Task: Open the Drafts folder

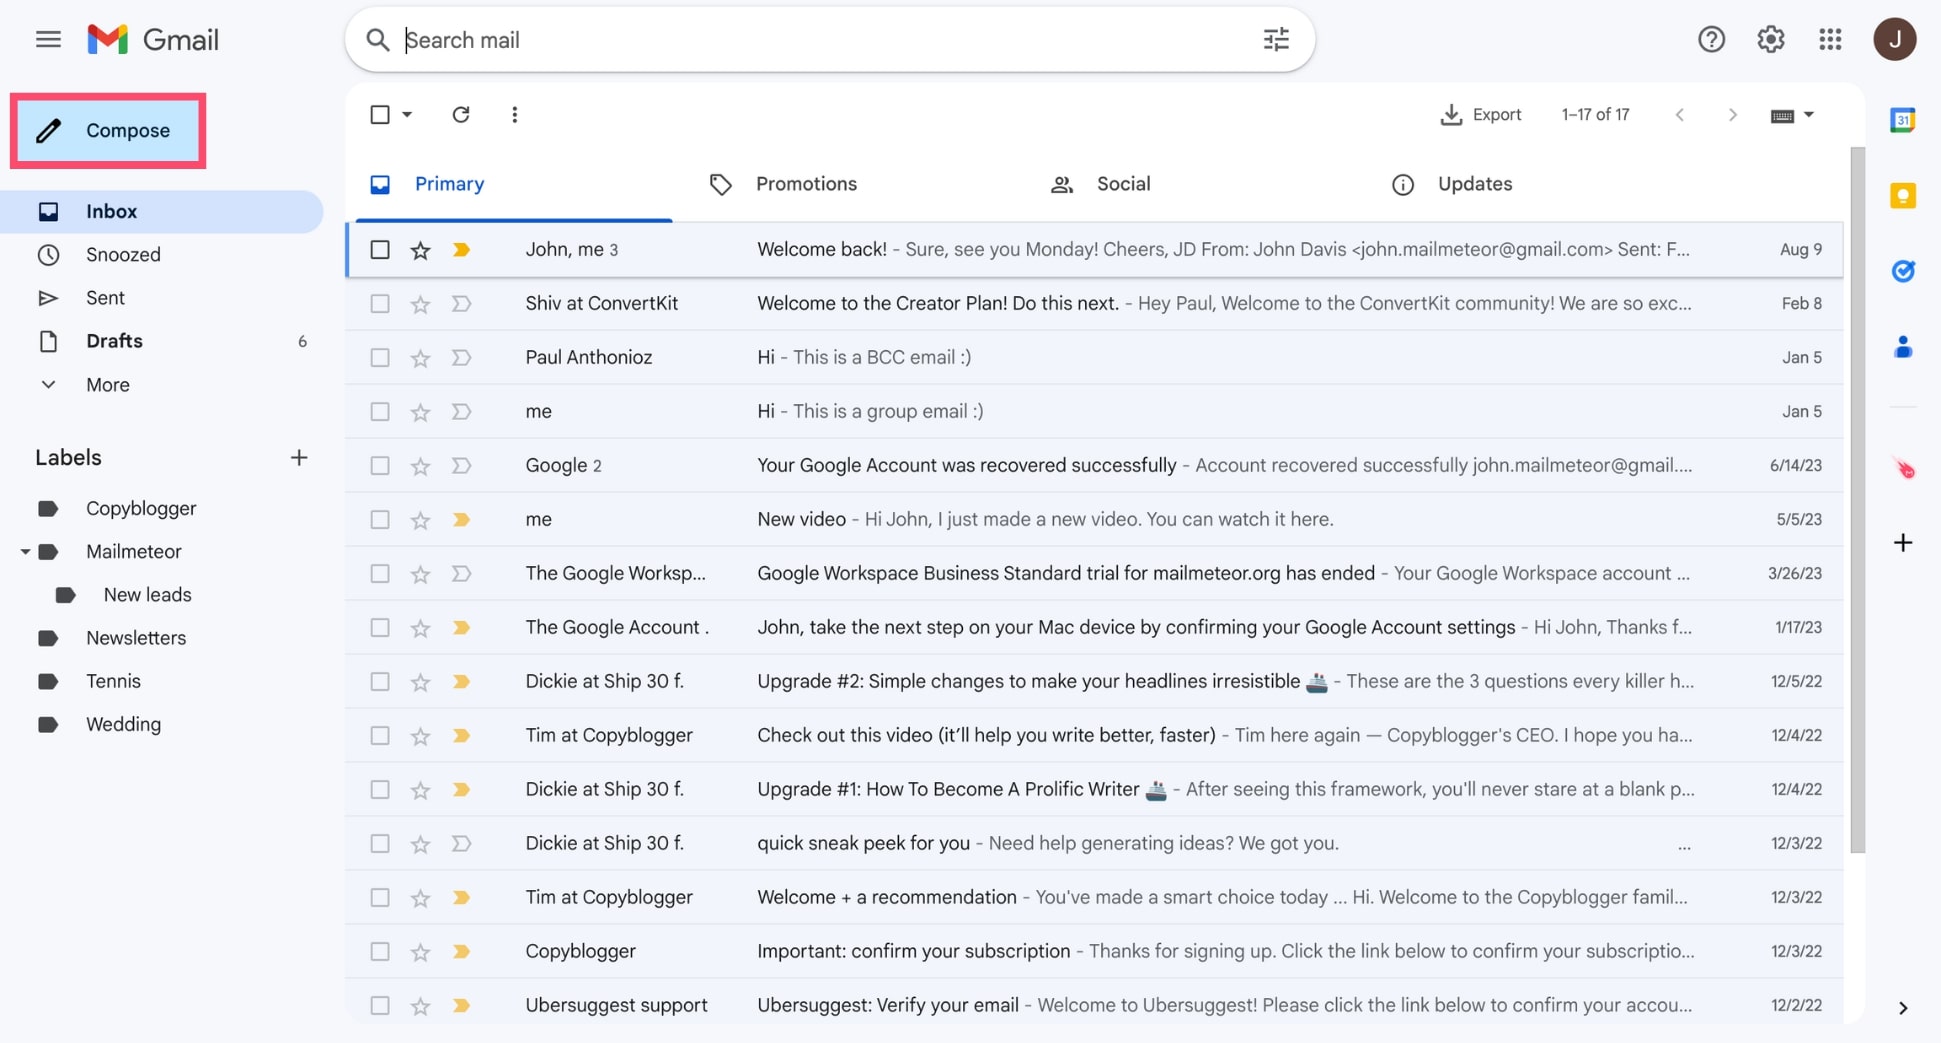Action: [114, 341]
